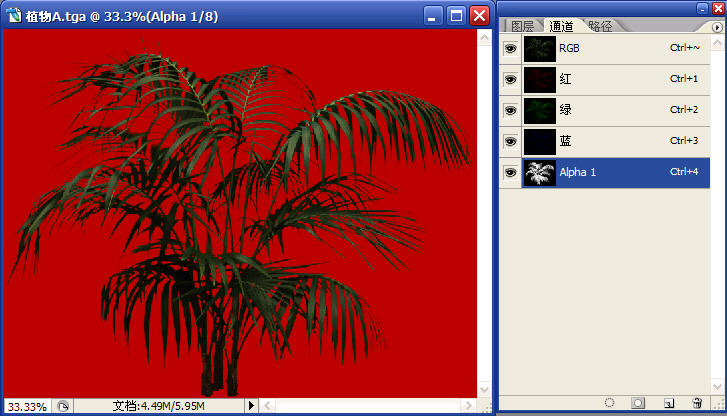This screenshot has width=727, height=416.
Task: Select the 蓝 channel row
Action: [610, 141]
